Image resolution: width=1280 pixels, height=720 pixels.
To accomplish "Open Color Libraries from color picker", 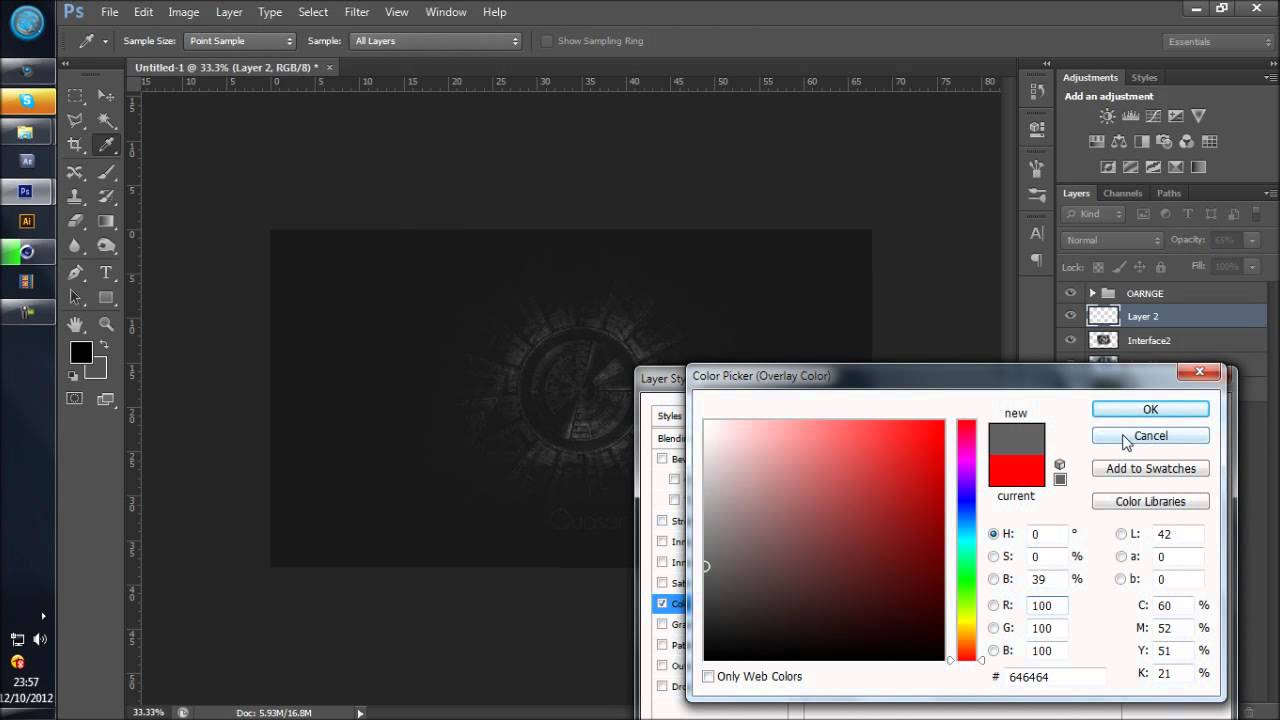I will [1150, 502].
